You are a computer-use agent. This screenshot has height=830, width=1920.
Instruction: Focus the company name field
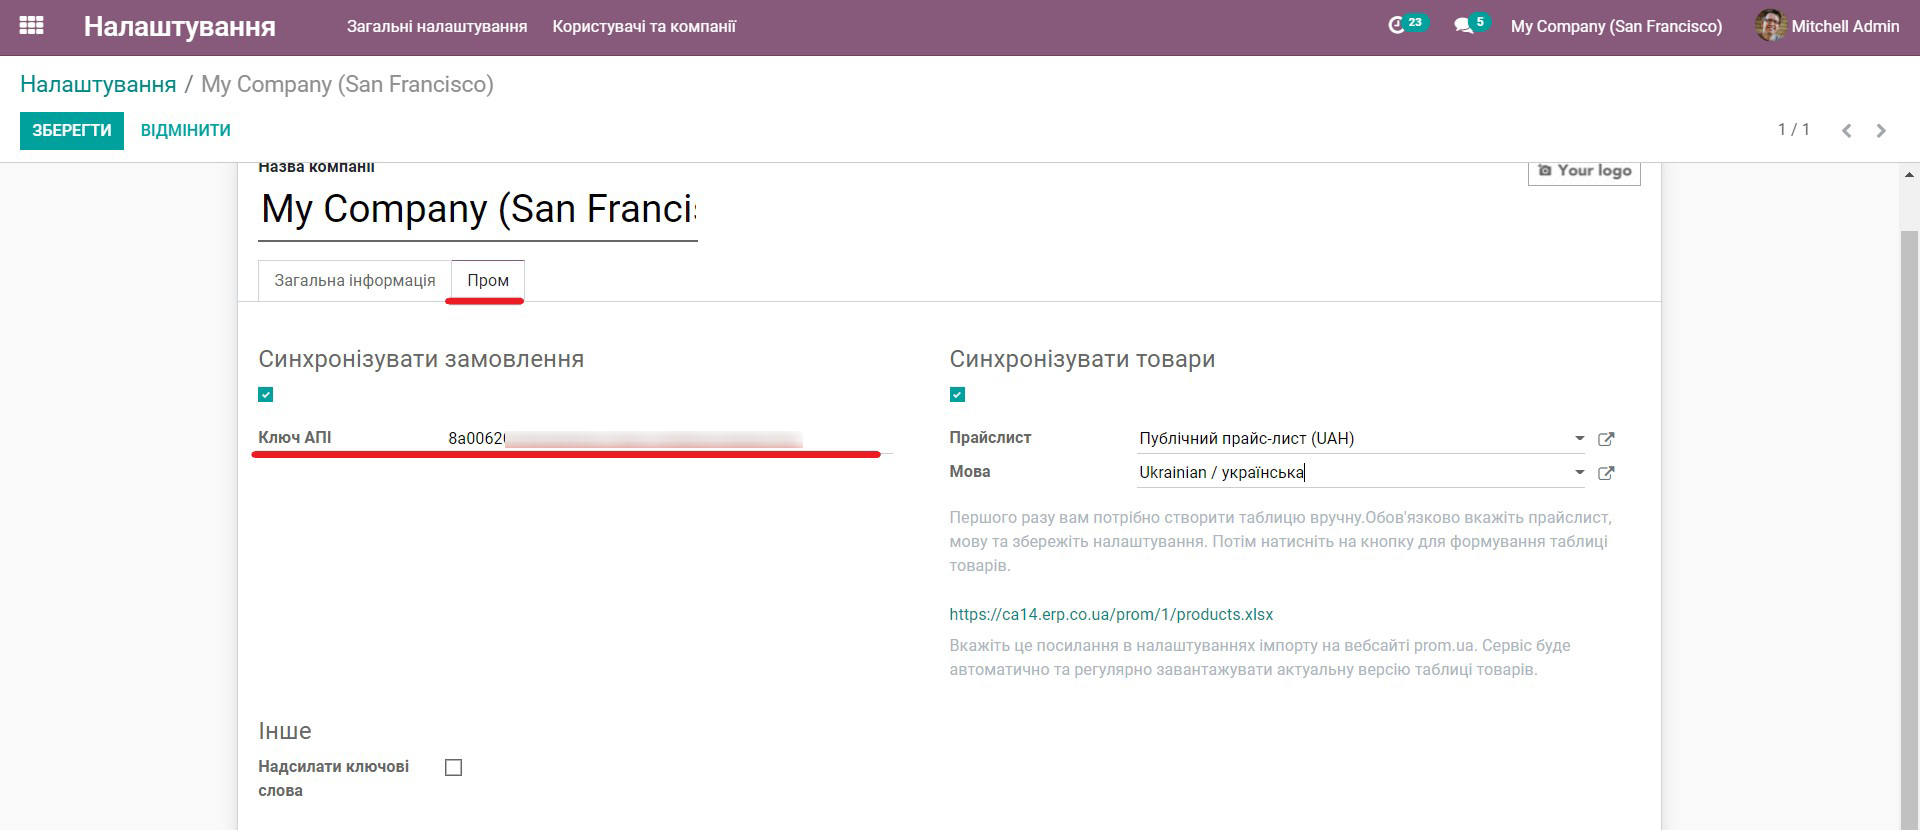point(478,209)
